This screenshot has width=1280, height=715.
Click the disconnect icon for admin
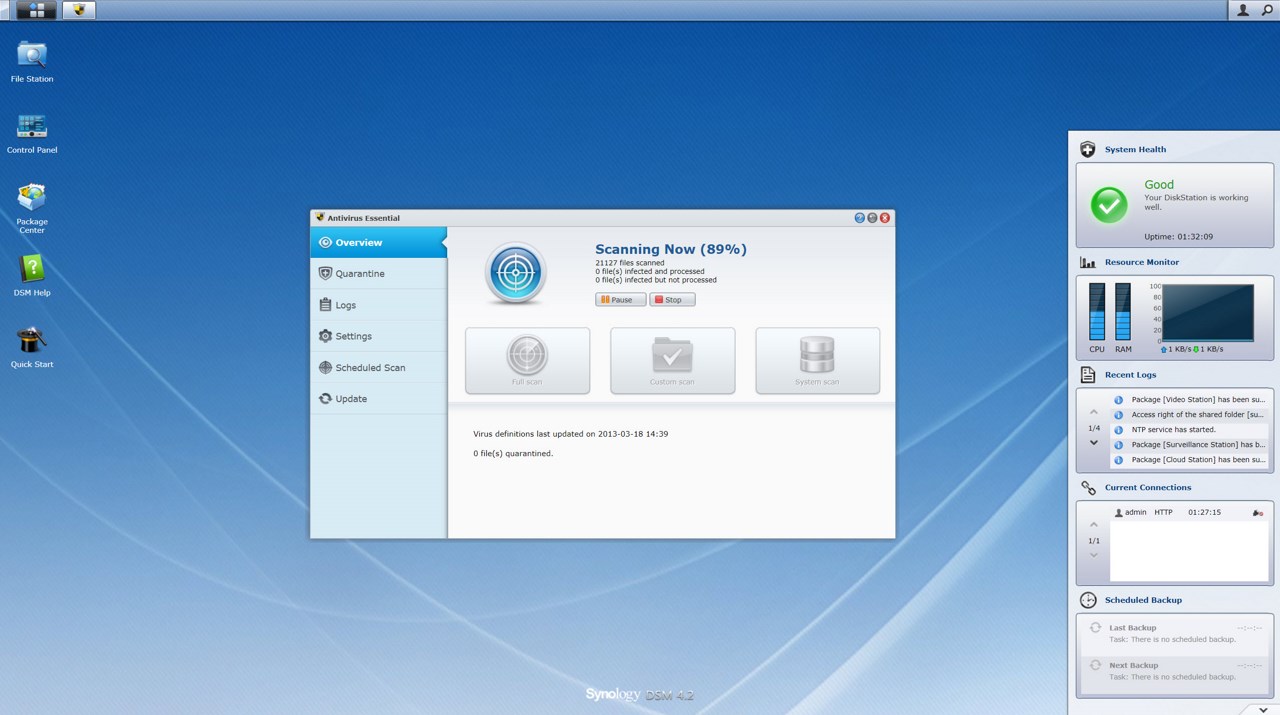click(1258, 513)
